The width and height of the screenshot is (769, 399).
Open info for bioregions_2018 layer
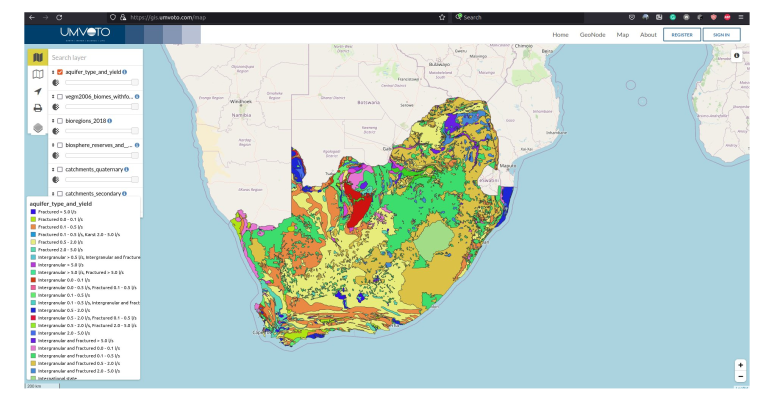(109, 121)
